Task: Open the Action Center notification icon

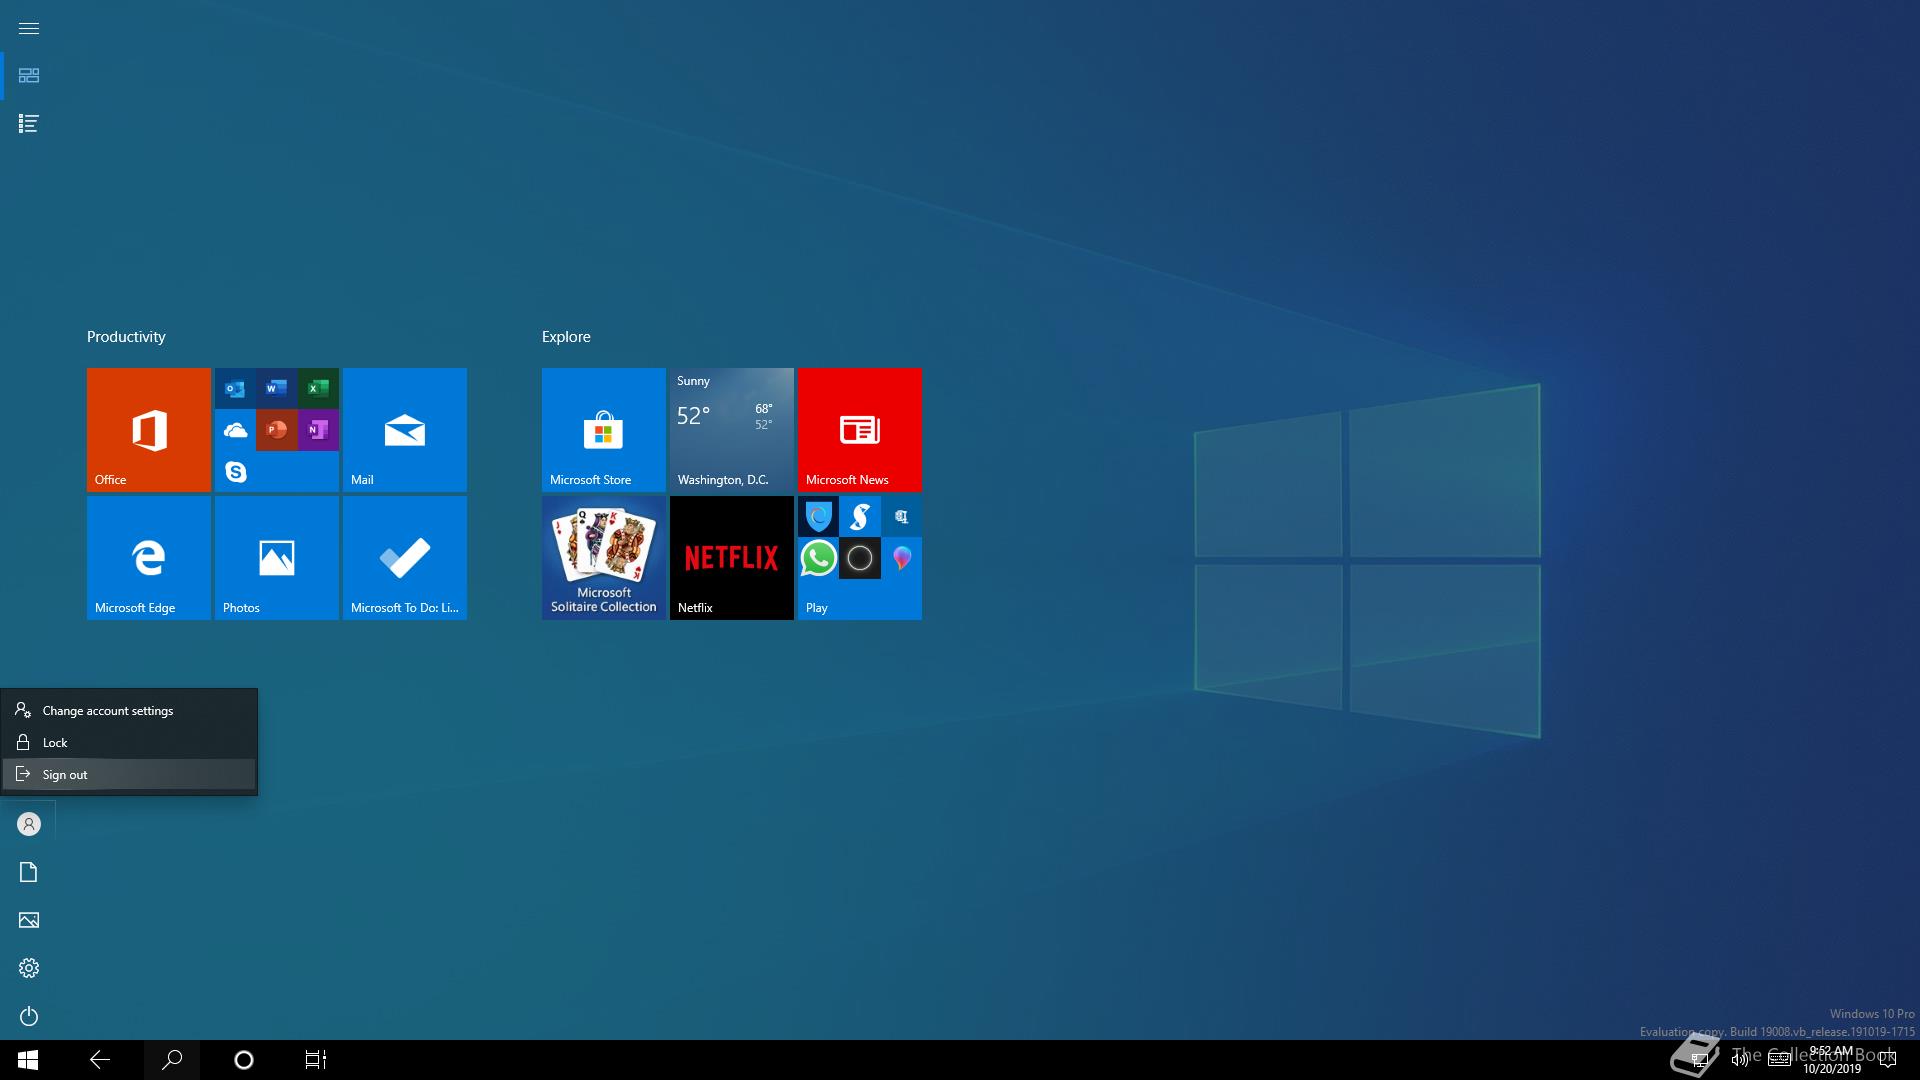Action: click(x=1888, y=1060)
